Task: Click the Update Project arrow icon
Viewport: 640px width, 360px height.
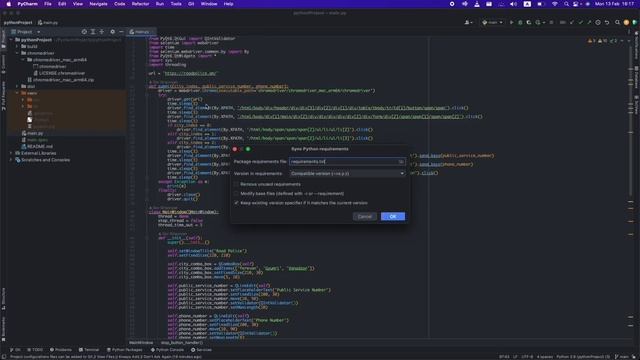Action: pyautogui.click(x=571, y=22)
